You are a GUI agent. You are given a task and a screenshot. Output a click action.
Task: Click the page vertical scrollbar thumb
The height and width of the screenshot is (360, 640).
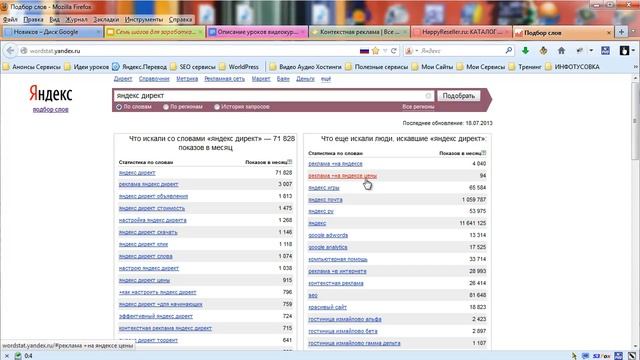tap(635, 121)
